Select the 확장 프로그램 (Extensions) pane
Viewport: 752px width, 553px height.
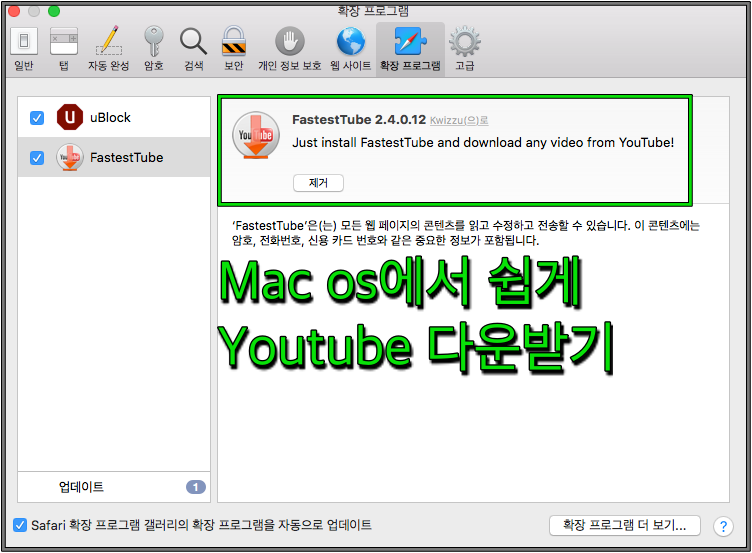(410, 49)
